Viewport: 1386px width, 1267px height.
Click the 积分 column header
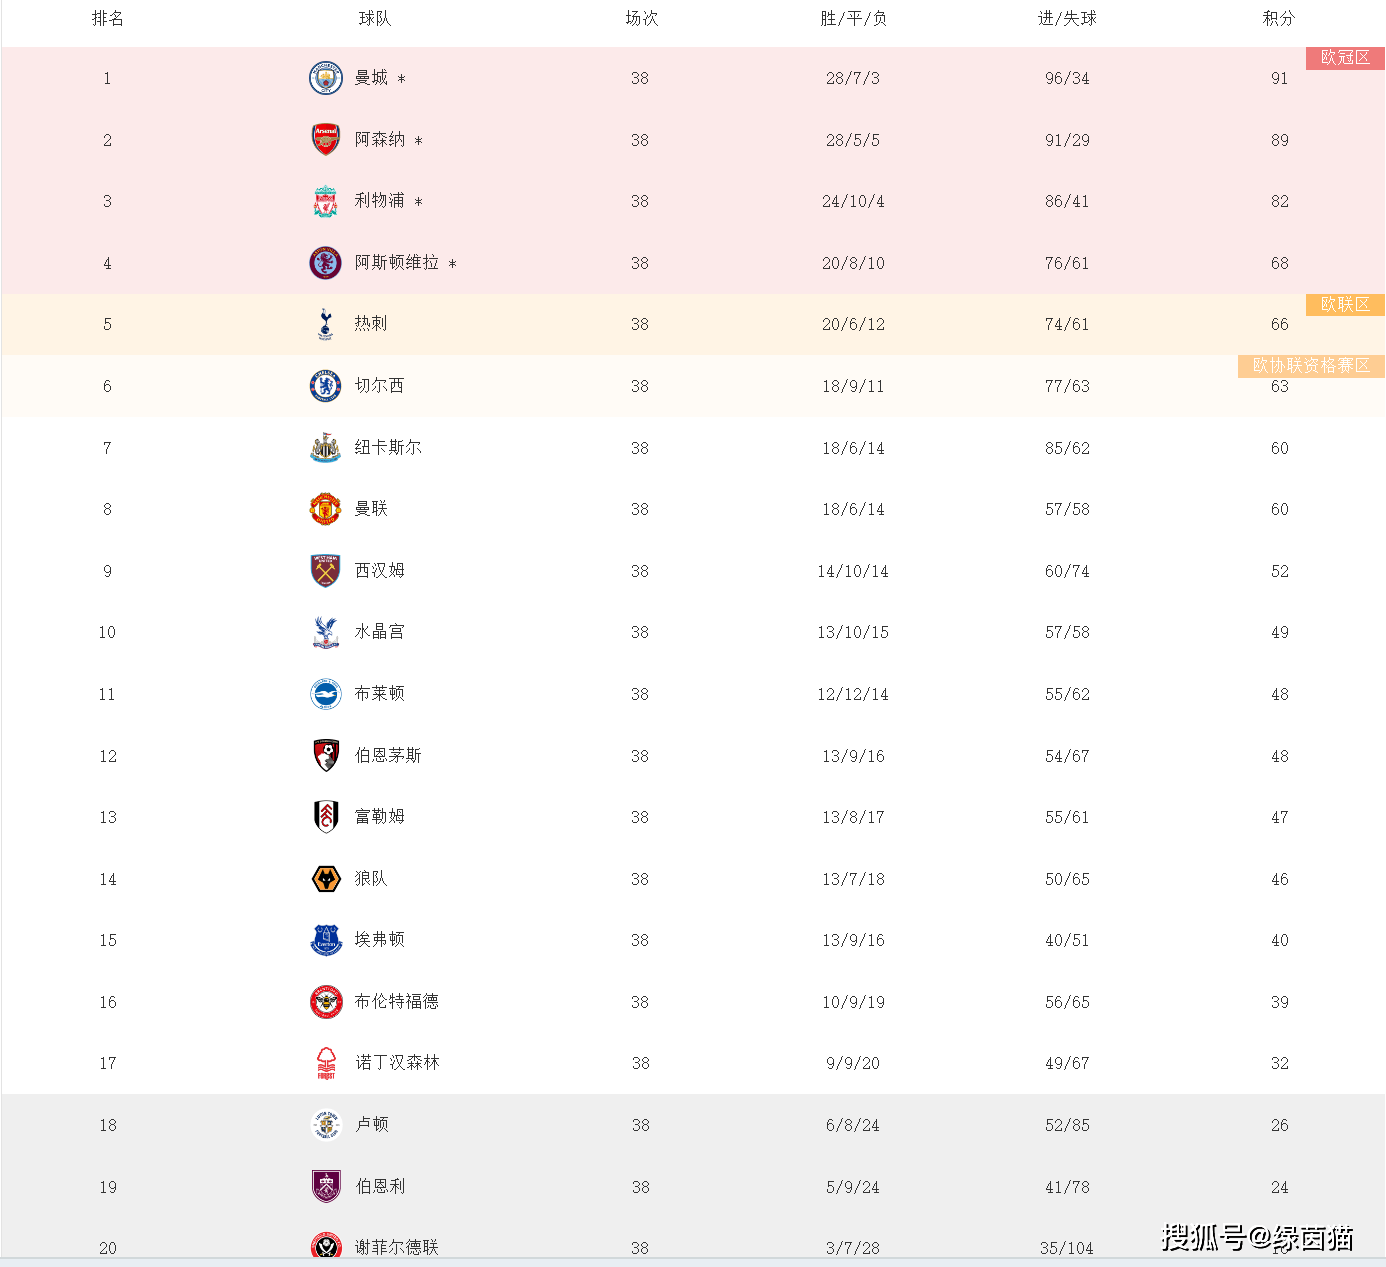click(x=1279, y=19)
